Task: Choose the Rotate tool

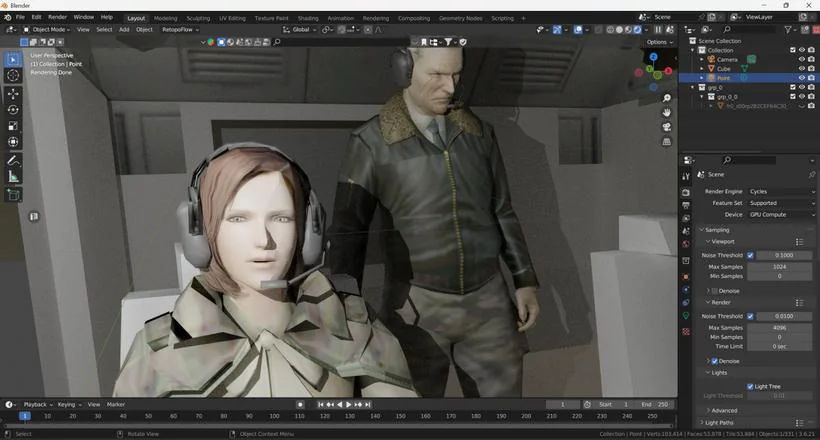Action: point(13,110)
